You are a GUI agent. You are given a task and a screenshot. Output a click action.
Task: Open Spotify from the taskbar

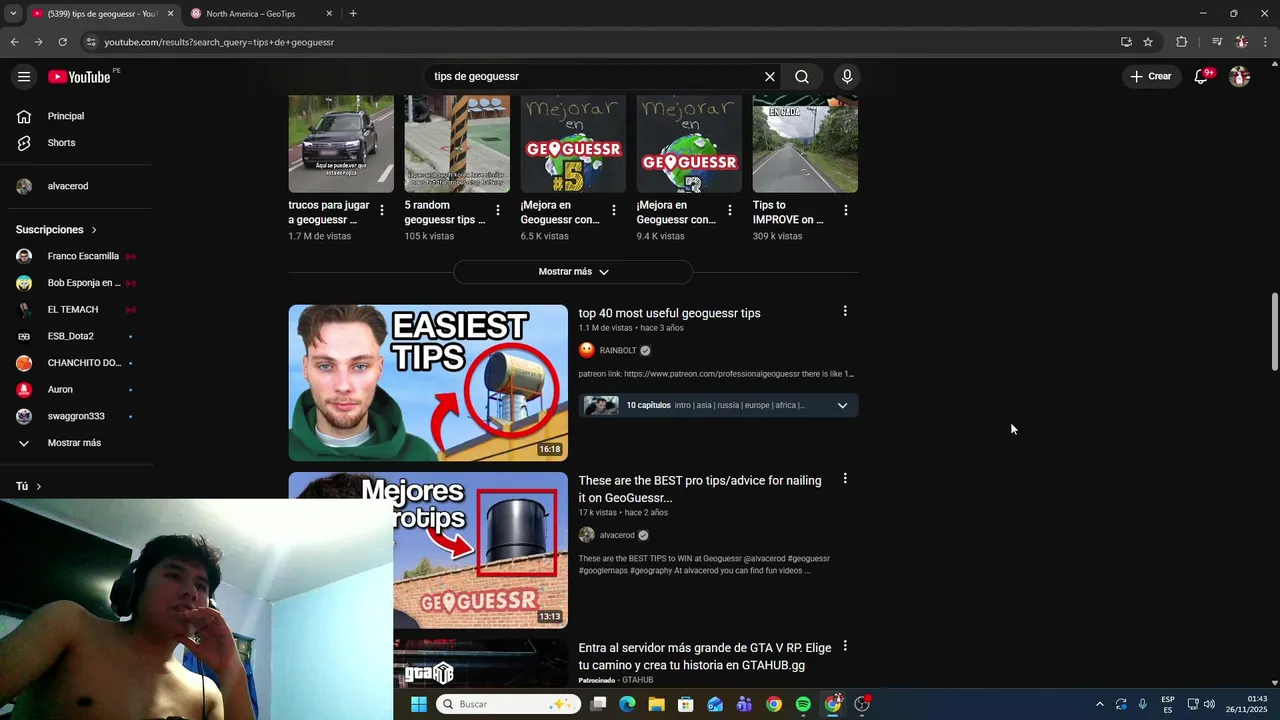coord(803,704)
